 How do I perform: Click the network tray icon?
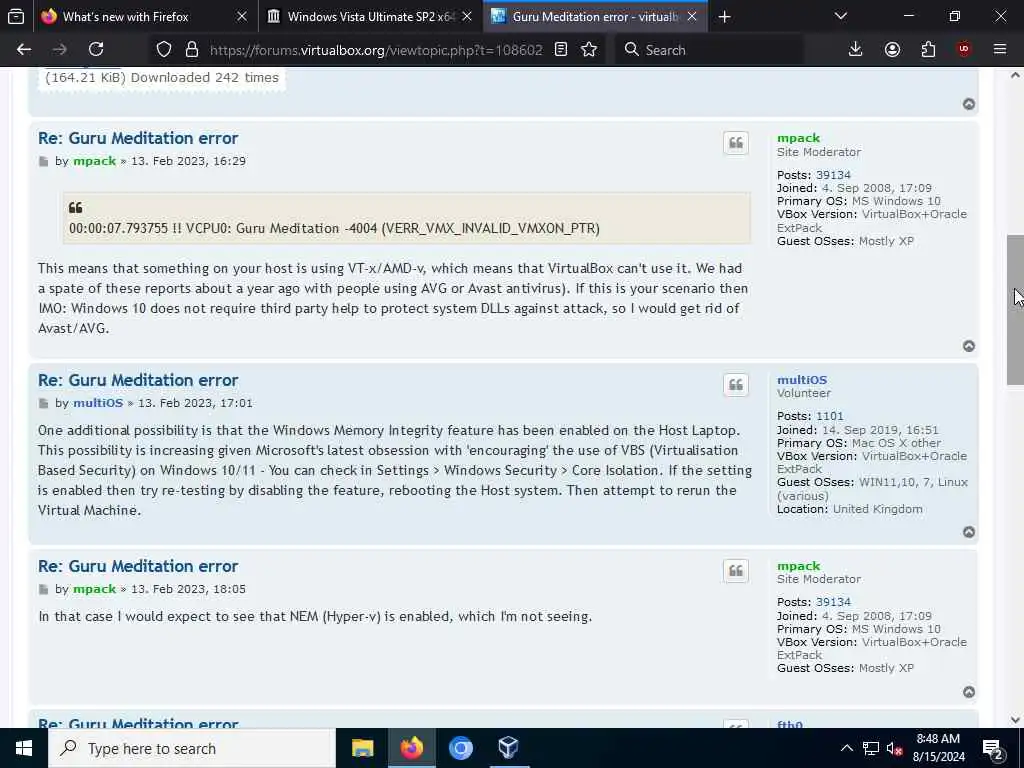(871, 749)
